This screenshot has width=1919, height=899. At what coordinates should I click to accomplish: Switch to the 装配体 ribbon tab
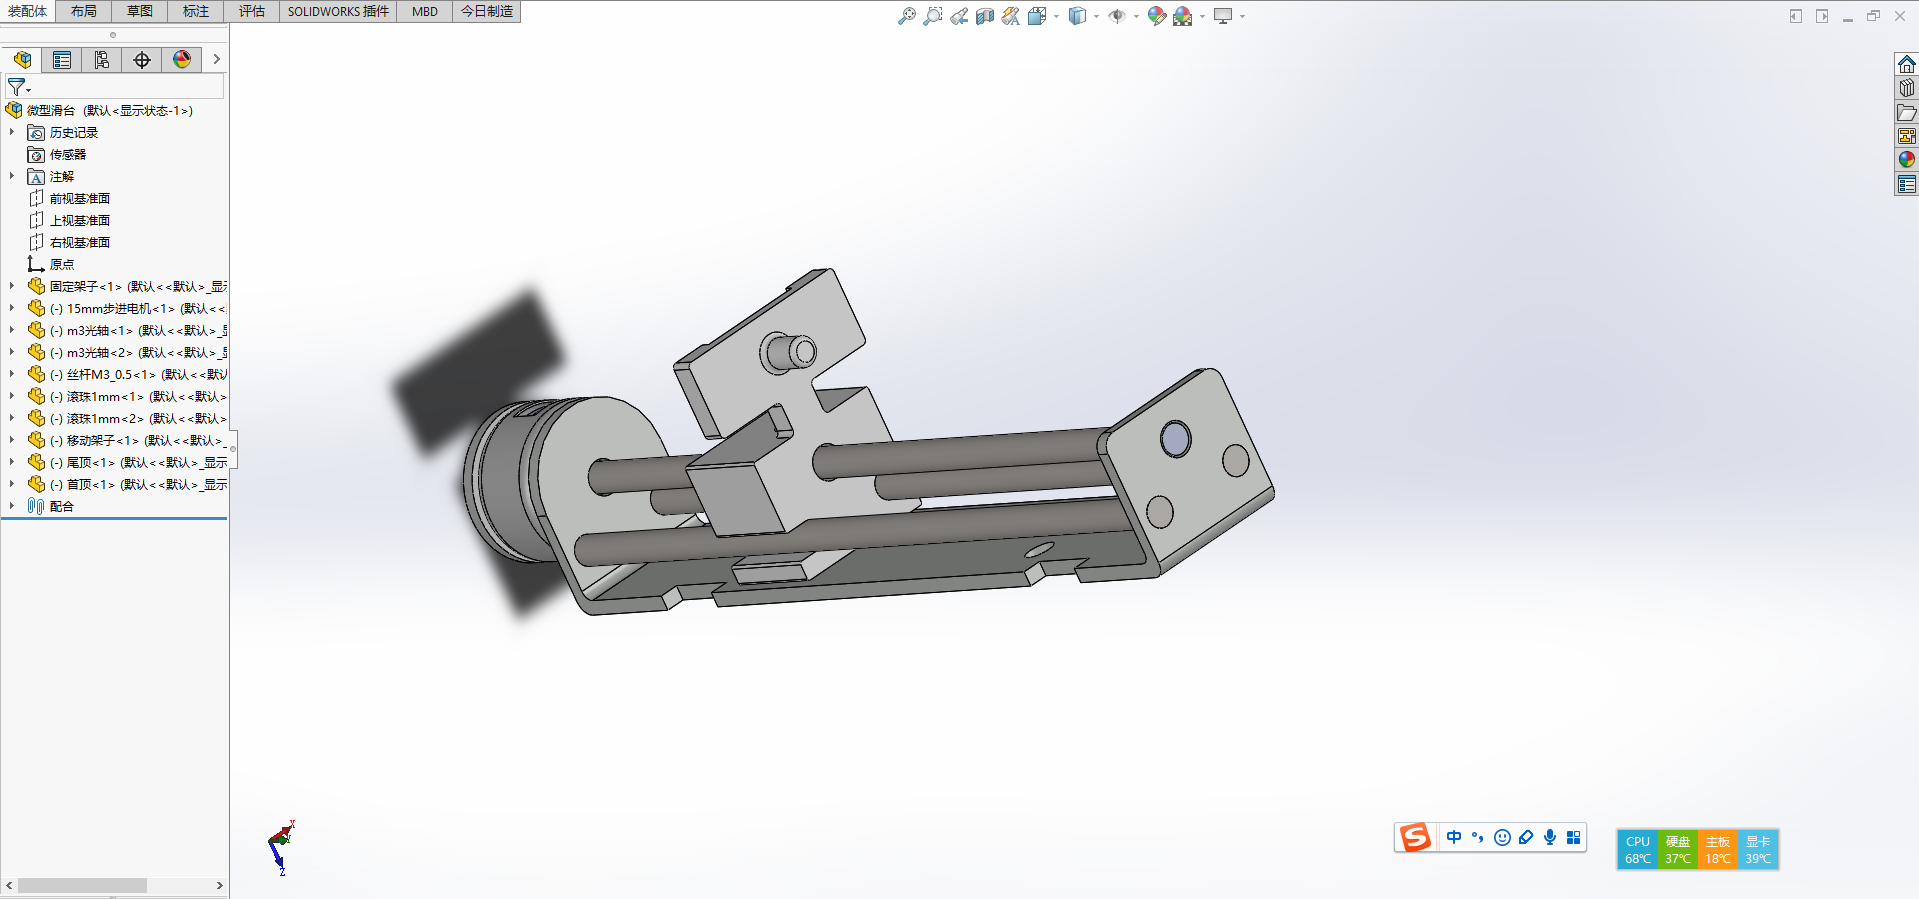[28, 11]
